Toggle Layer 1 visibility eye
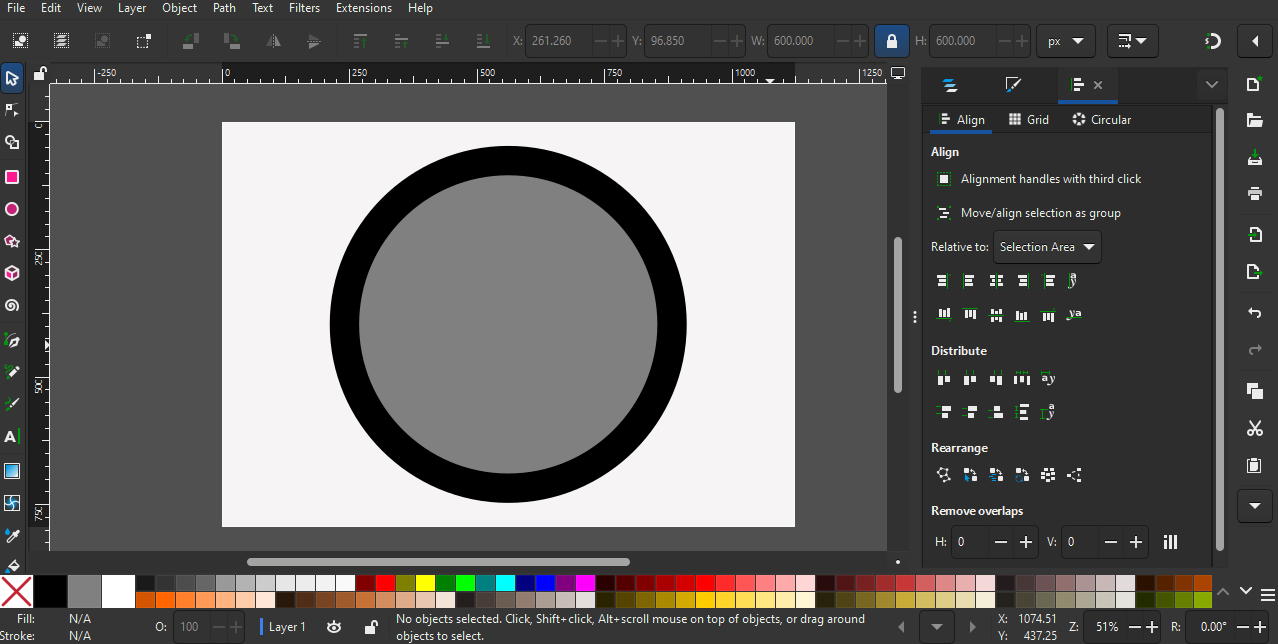The image size is (1278, 644). 334,627
